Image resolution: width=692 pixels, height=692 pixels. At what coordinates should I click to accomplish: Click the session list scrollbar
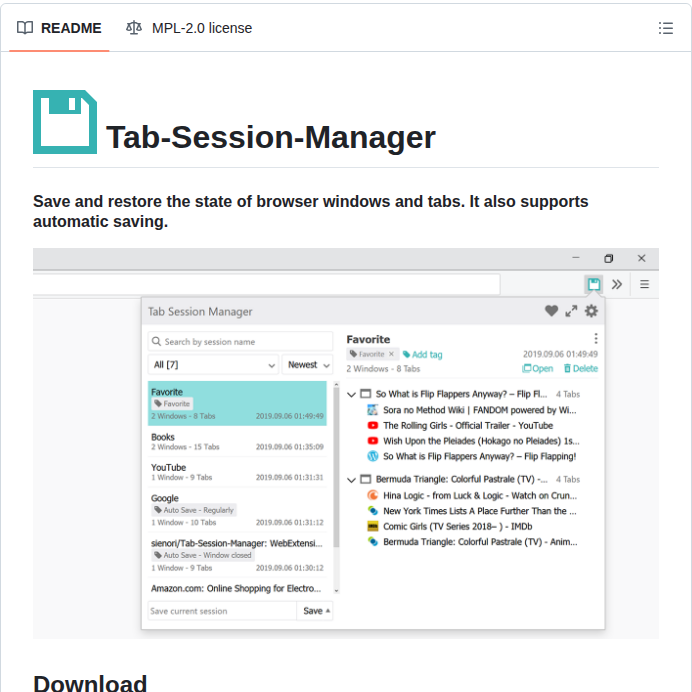click(x=336, y=468)
